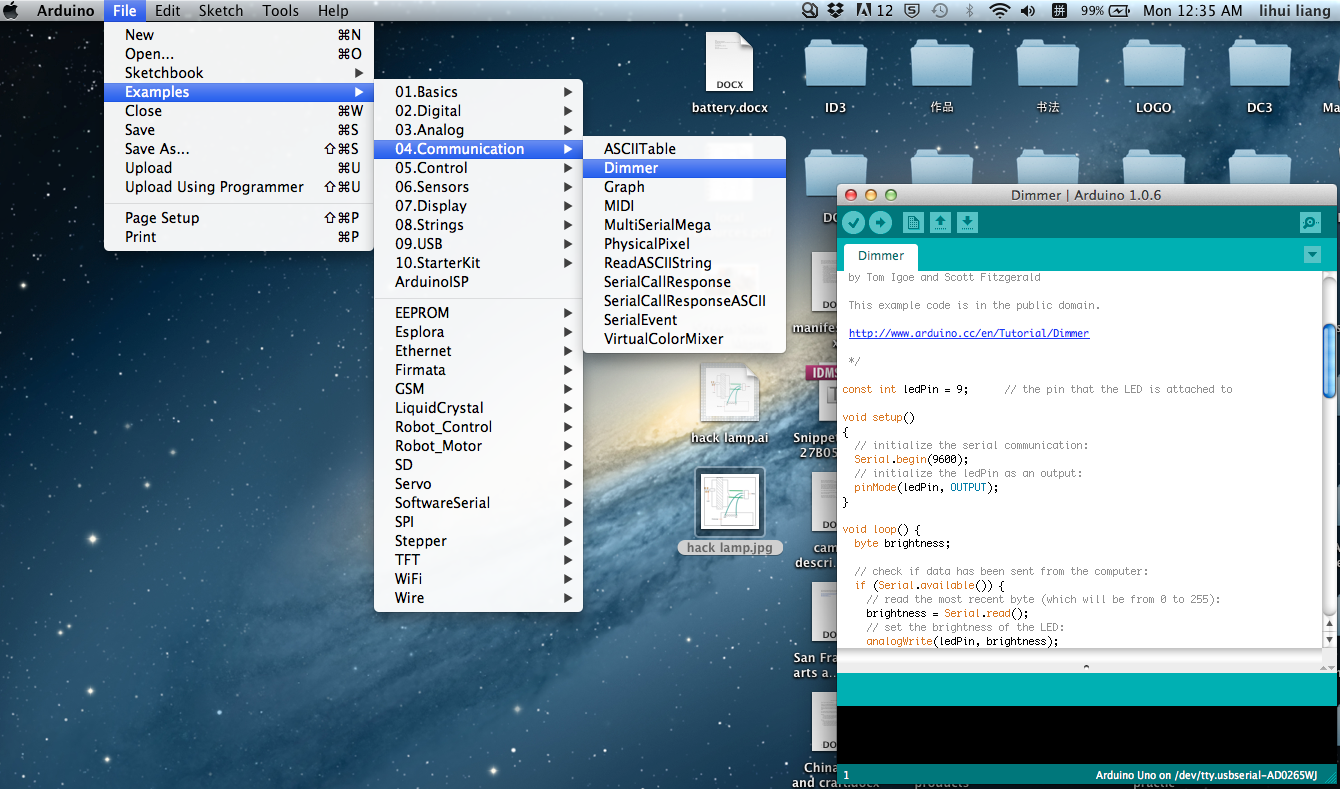The image size is (1340, 789).
Task: Expand the WiFi library examples
Action: [x=478, y=579]
